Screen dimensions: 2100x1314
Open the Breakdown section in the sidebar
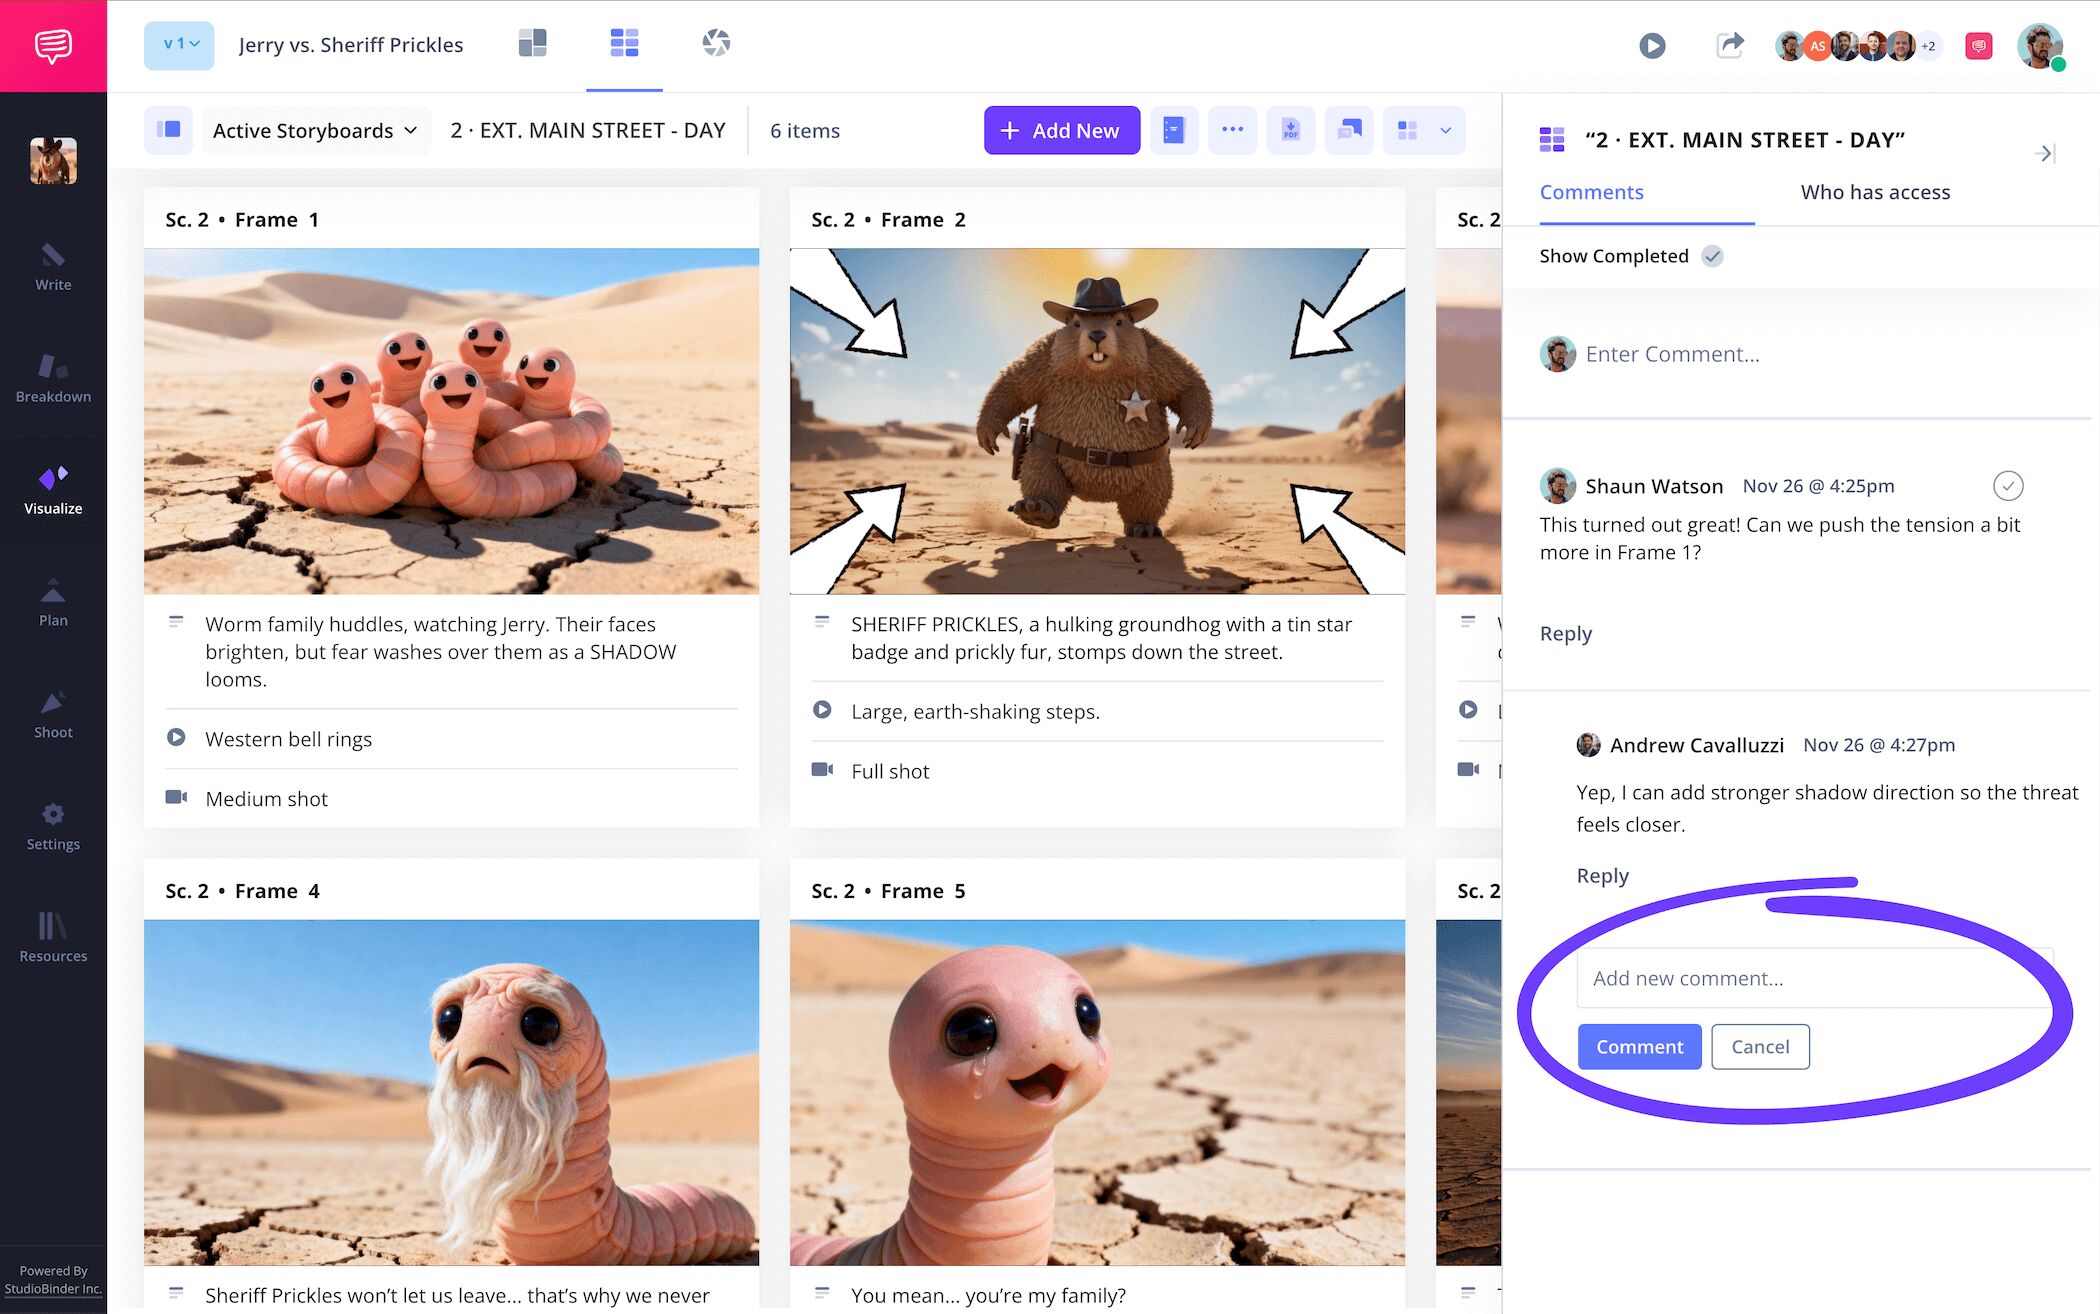point(53,382)
